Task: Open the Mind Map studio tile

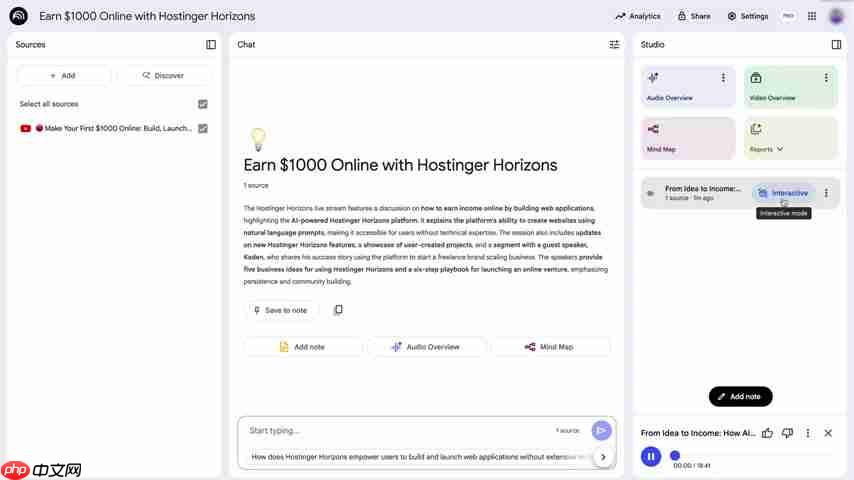Action: (x=687, y=138)
